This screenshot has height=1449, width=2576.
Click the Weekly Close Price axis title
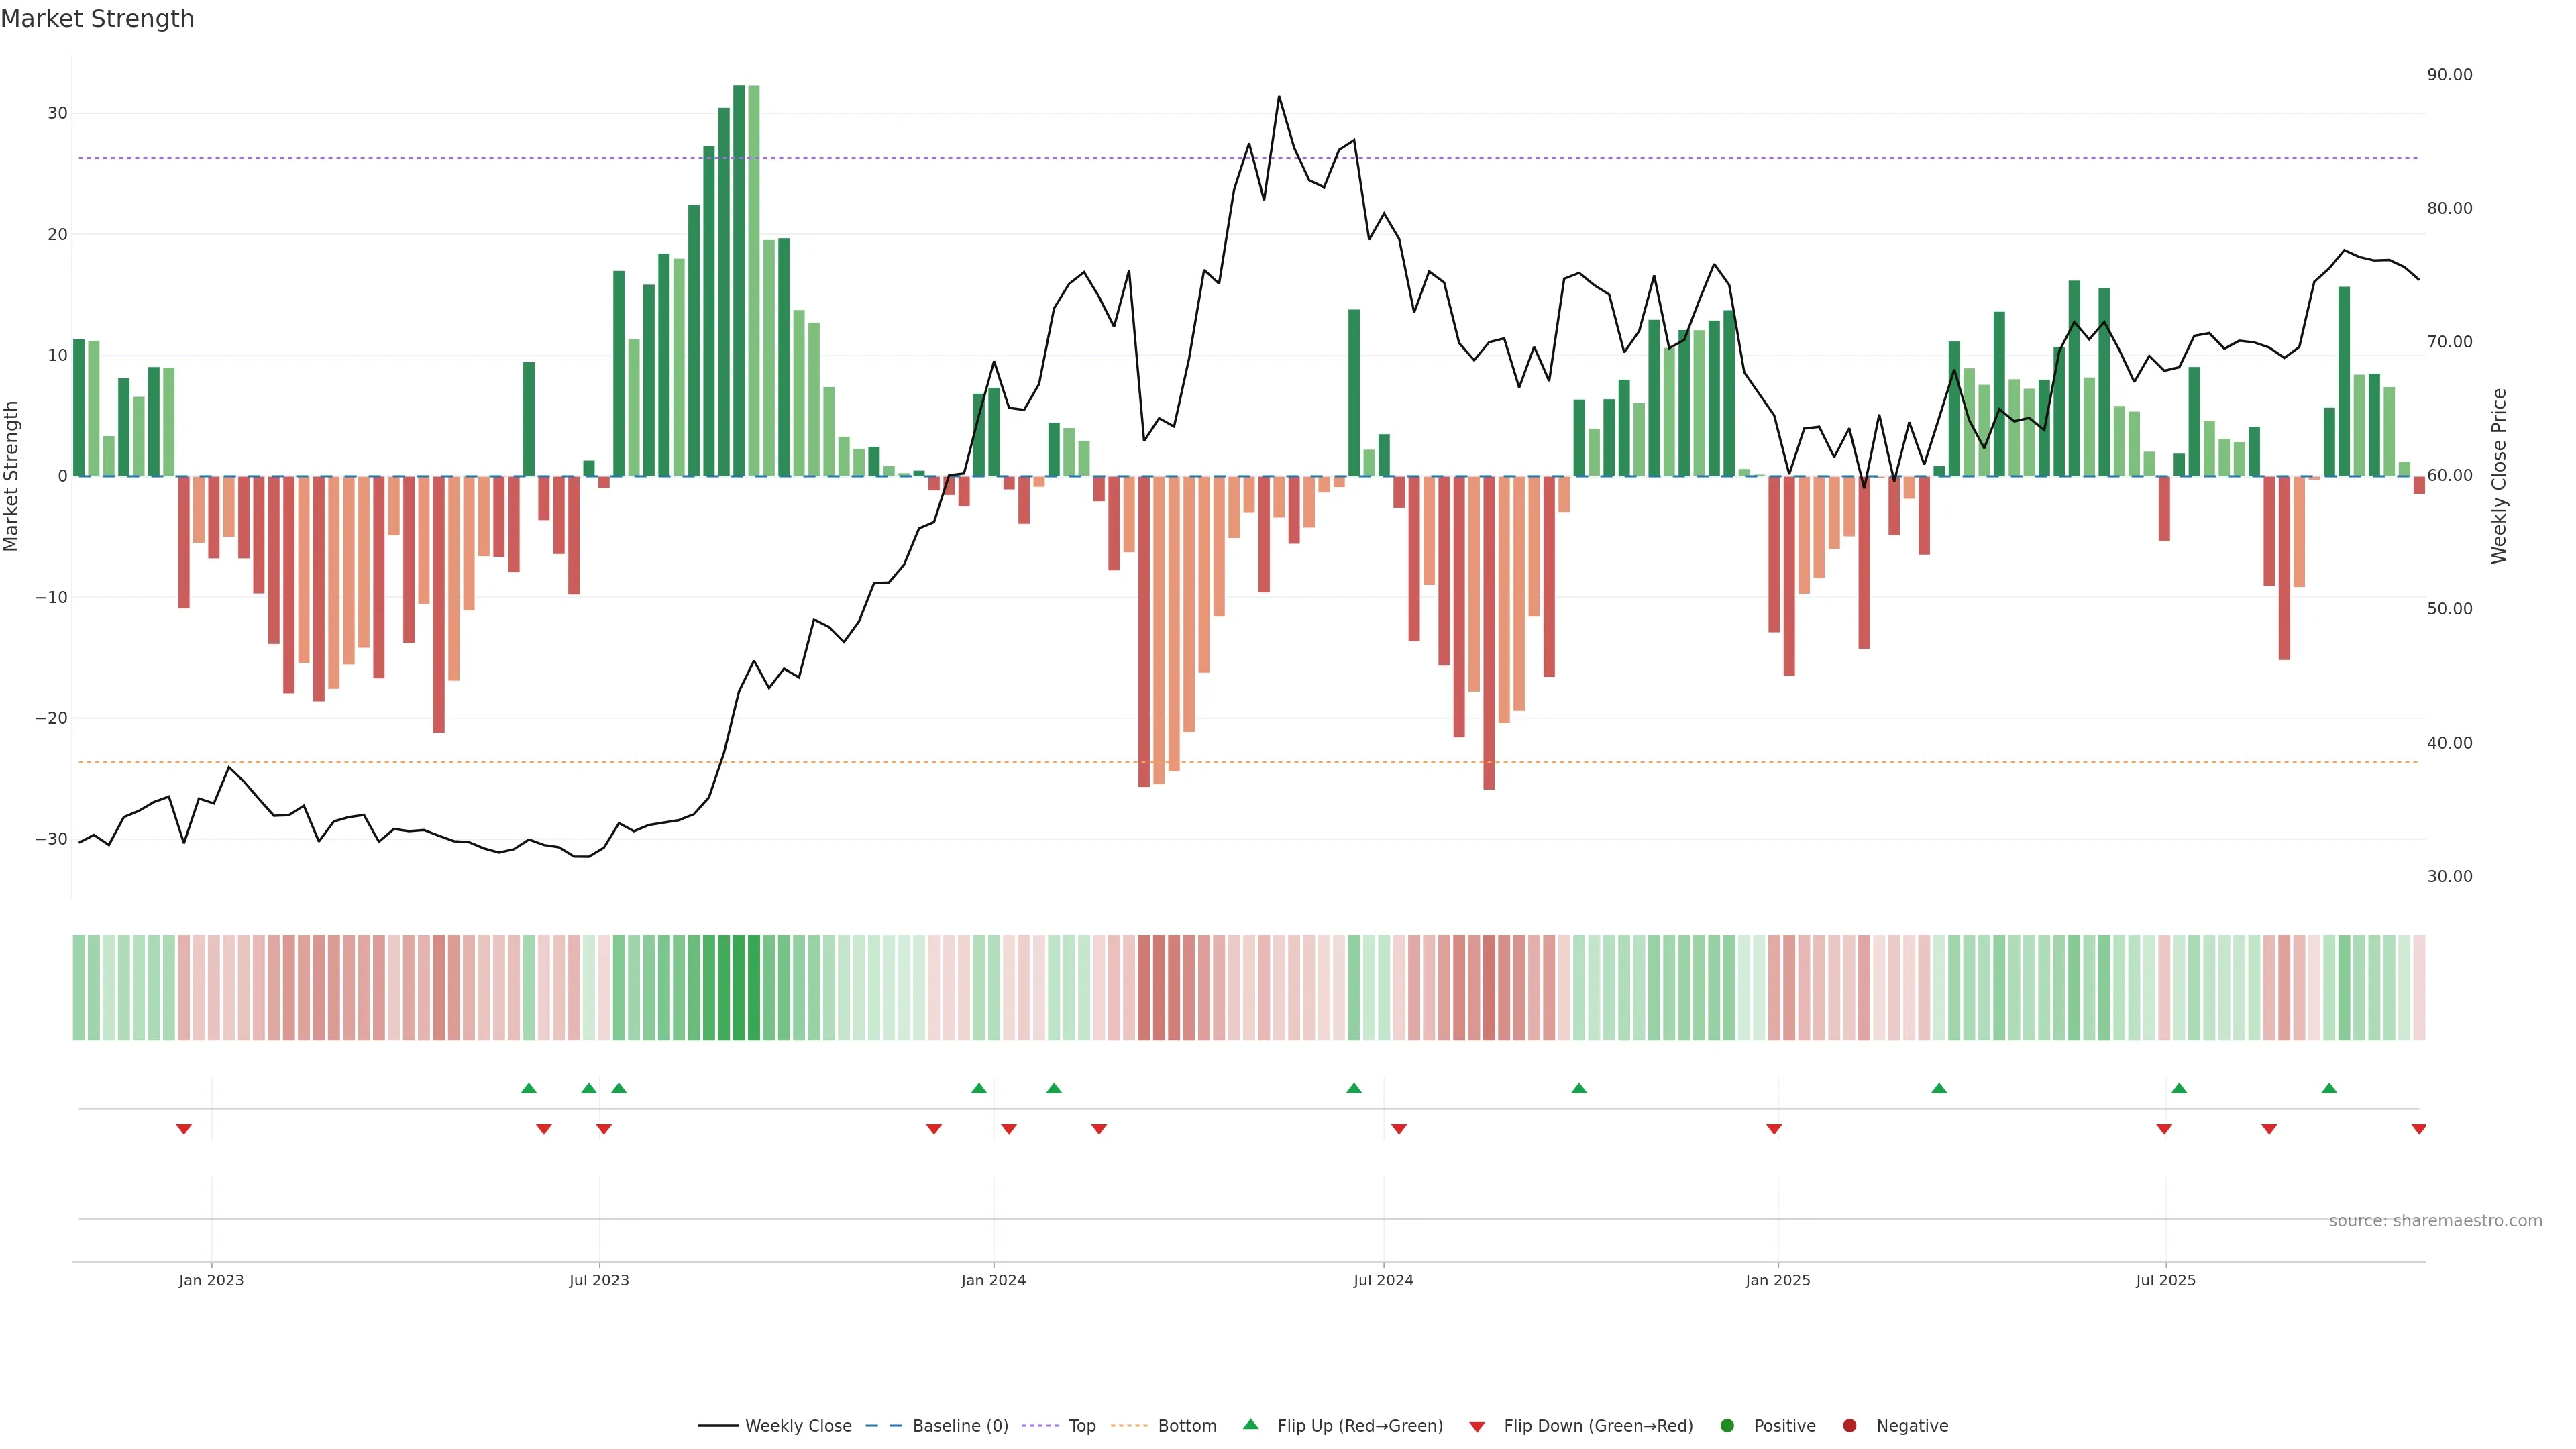[2499, 476]
